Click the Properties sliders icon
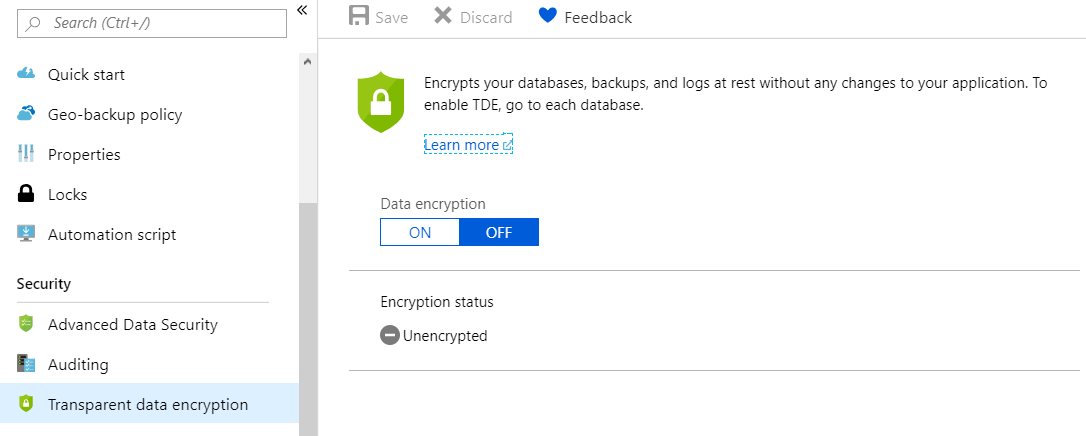 [x=27, y=154]
